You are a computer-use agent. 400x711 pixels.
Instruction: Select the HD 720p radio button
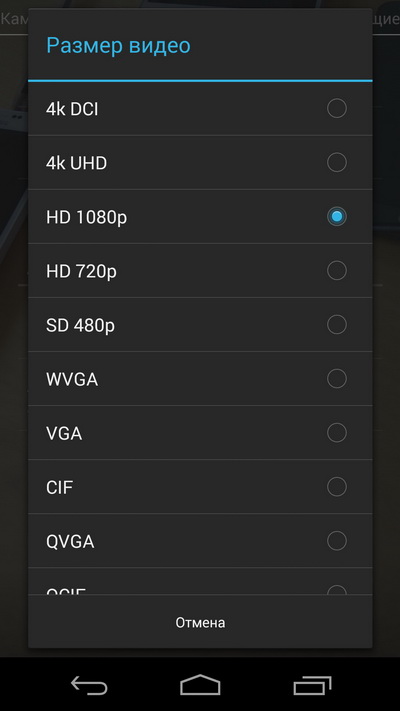337,270
